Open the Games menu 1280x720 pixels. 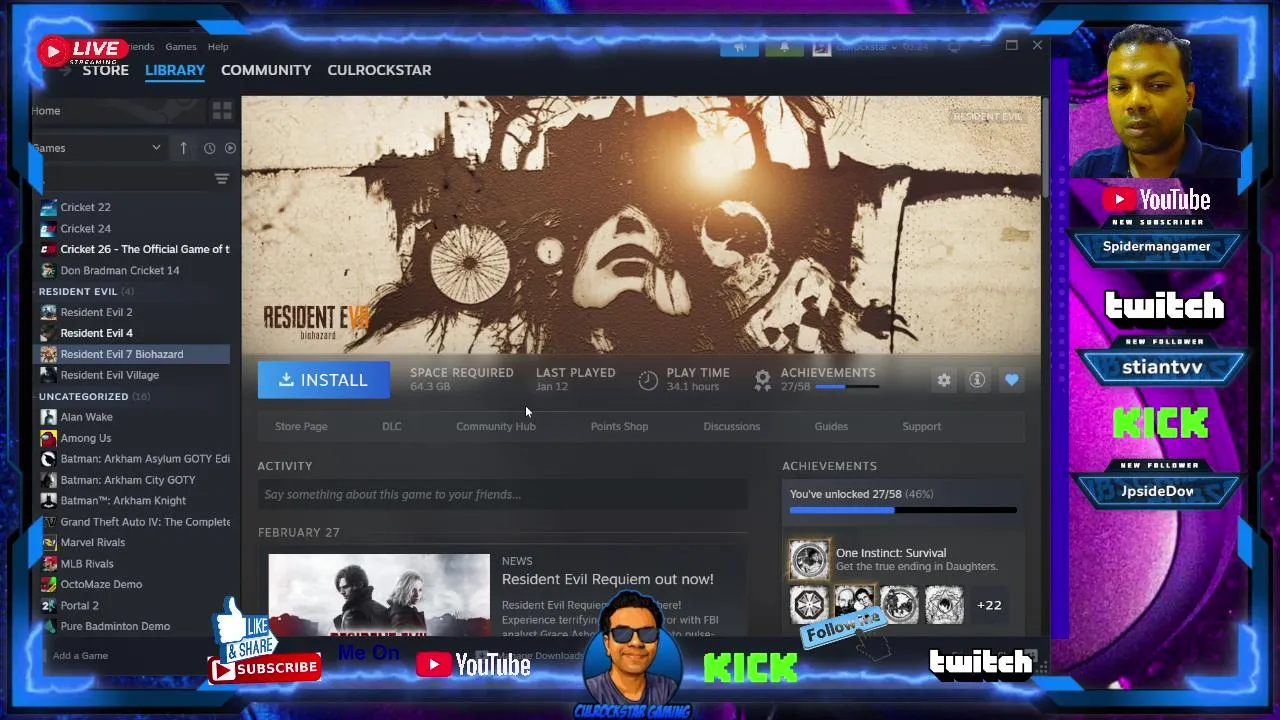(x=181, y=47)
